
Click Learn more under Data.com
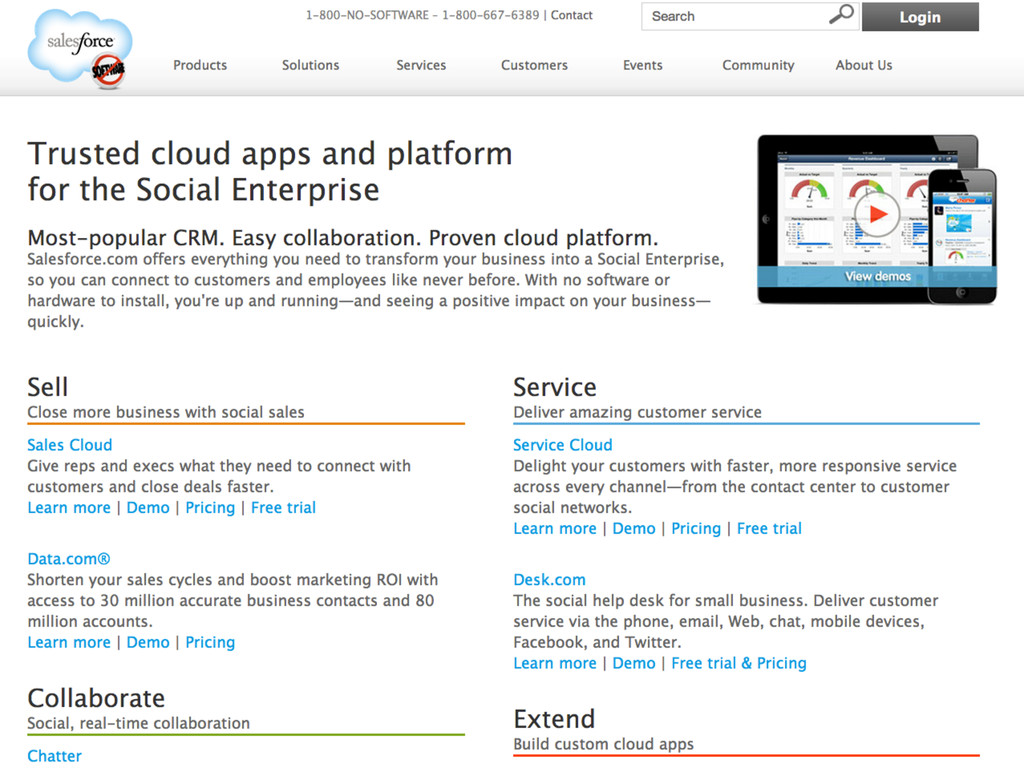(x=69, y=642)
